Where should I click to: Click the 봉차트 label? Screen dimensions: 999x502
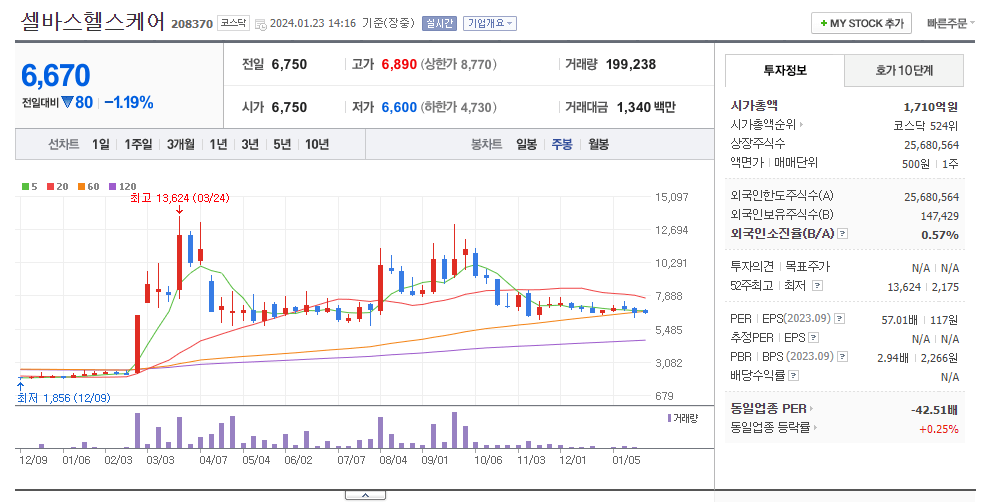(x=486, y=145)
